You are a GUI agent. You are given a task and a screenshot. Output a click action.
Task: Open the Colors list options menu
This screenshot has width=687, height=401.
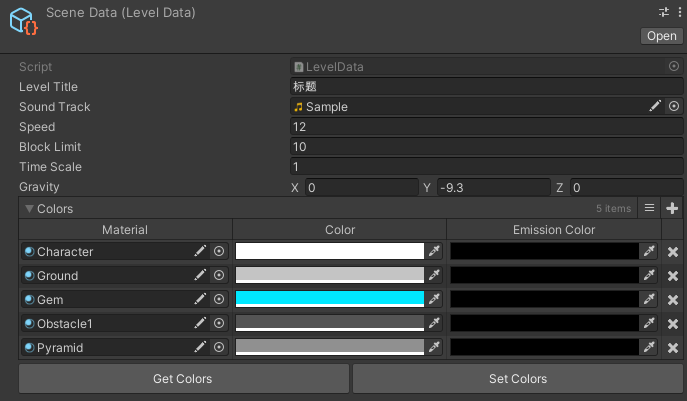pyautogui.click(x=649, y=208)
